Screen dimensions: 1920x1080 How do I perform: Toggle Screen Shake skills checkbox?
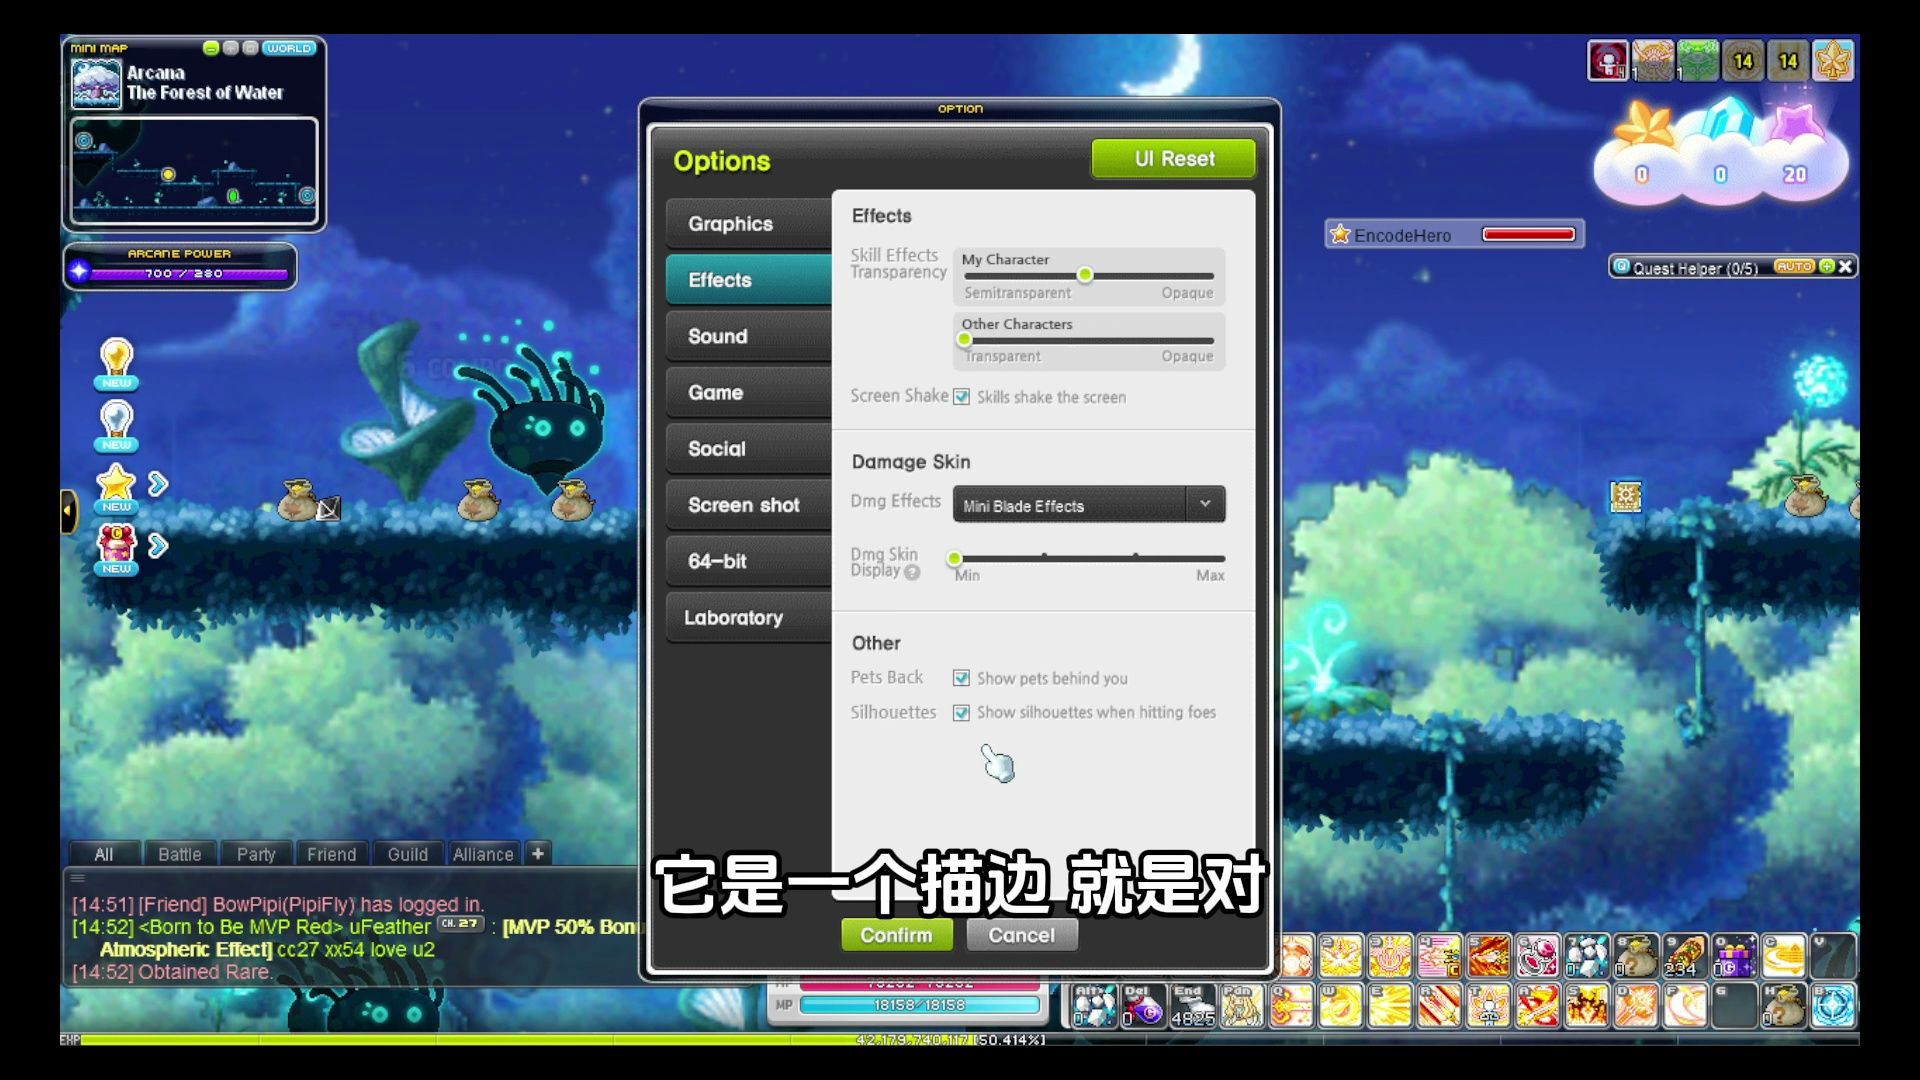[x=961, y=396]
